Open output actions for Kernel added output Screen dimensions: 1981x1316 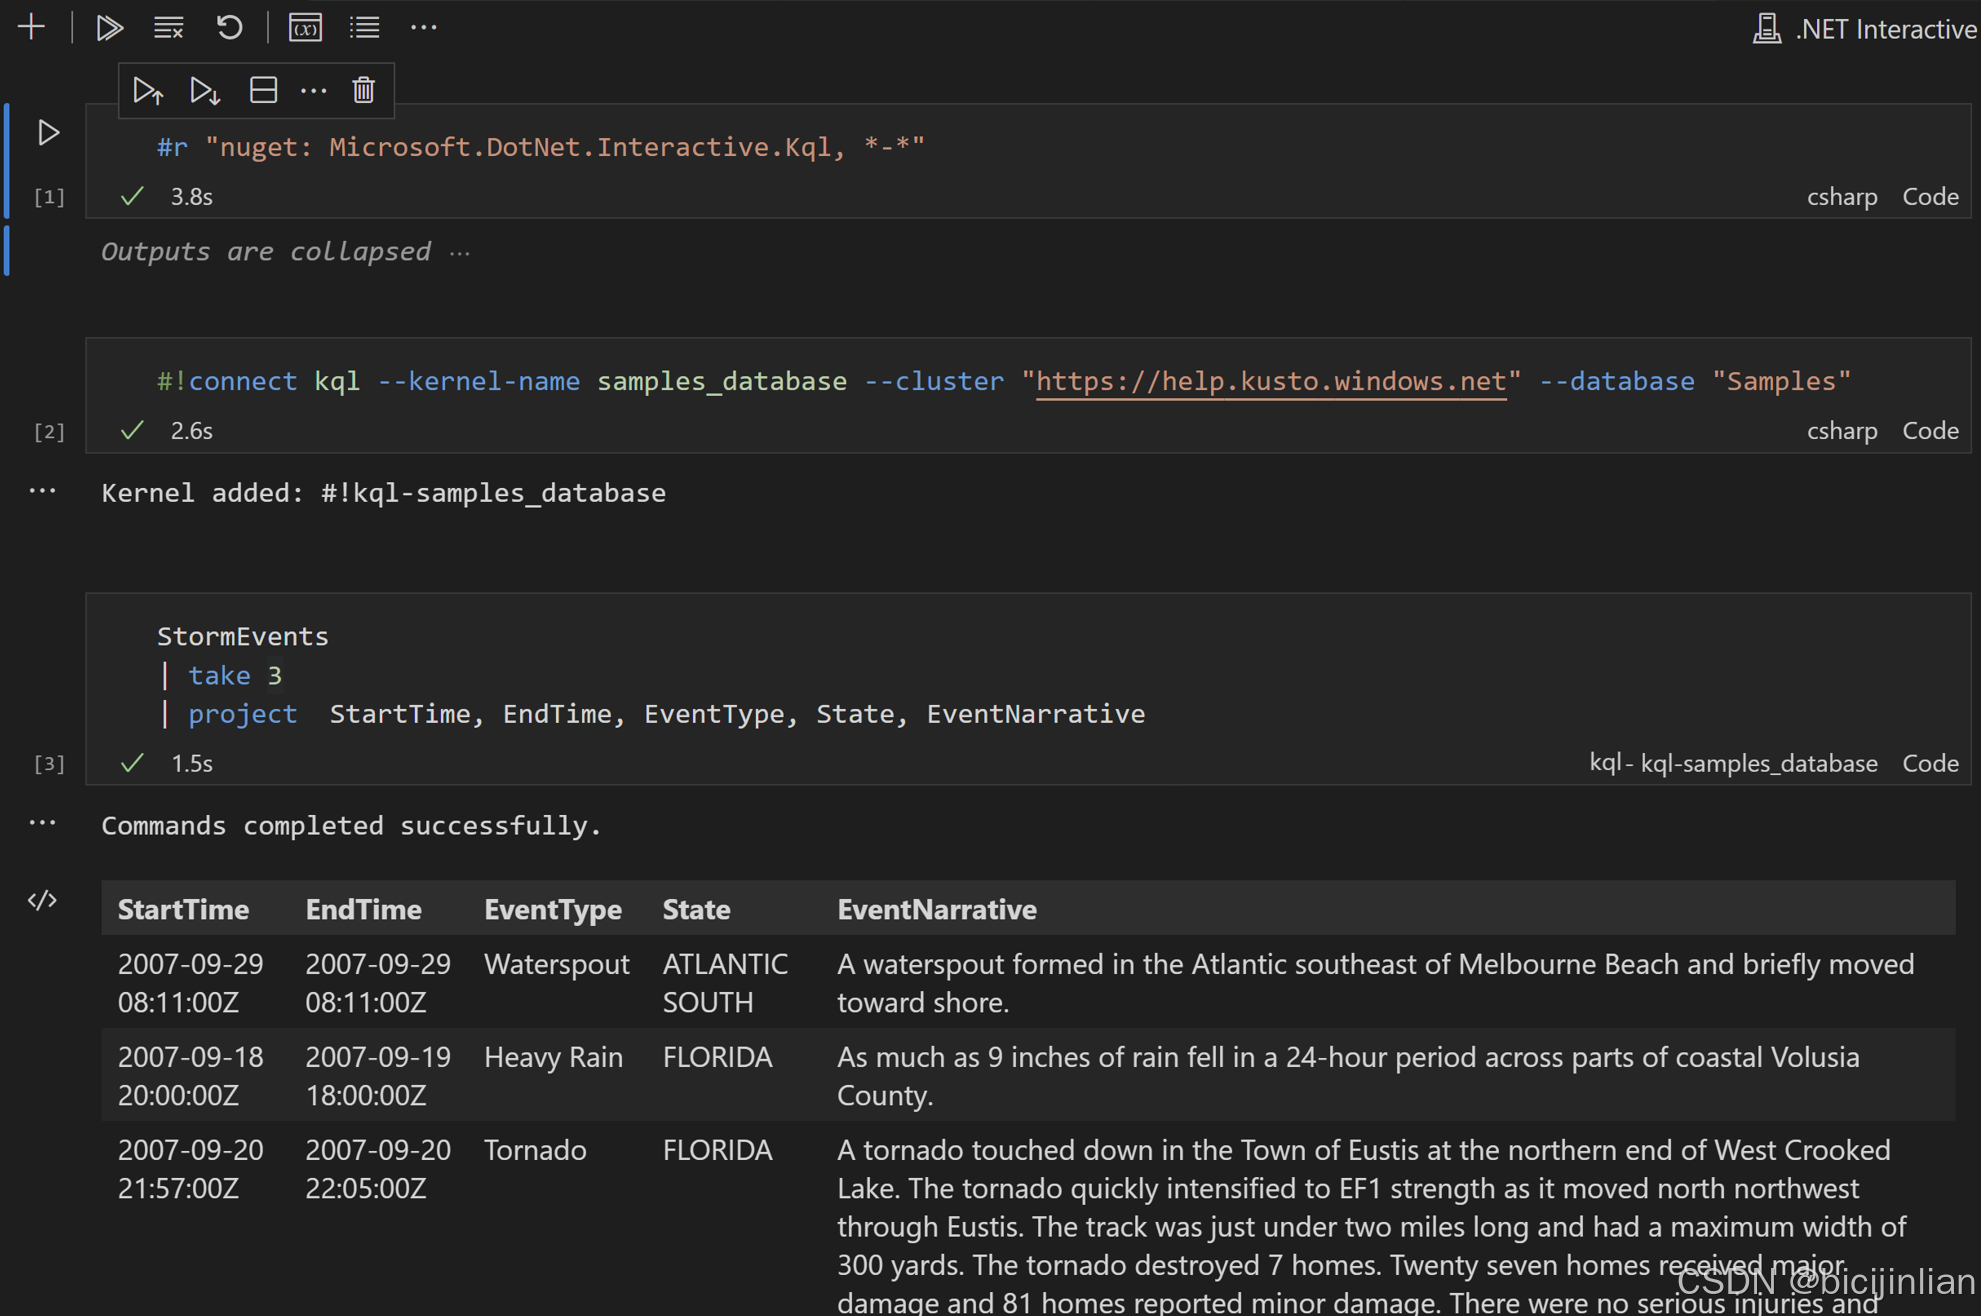tap(42, 491)
